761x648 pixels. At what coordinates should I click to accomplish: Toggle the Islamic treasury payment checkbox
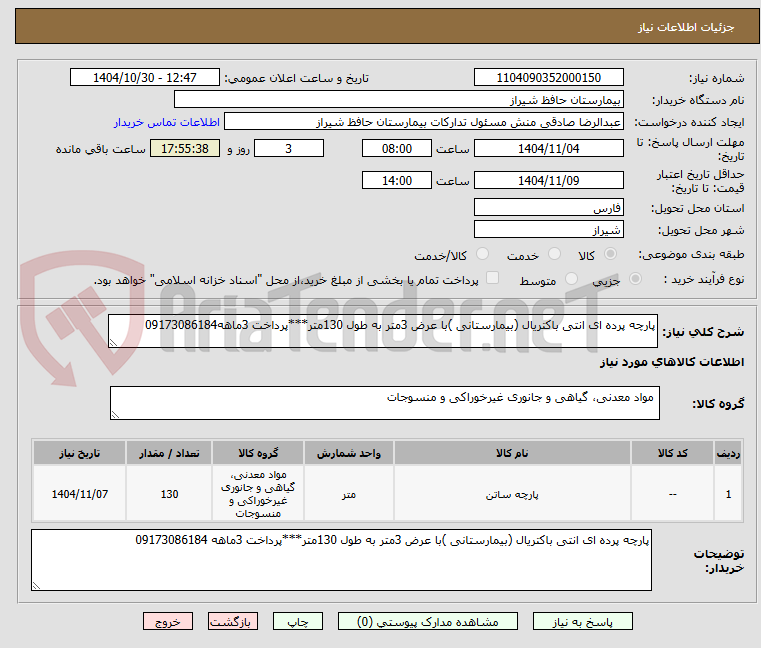492,278
